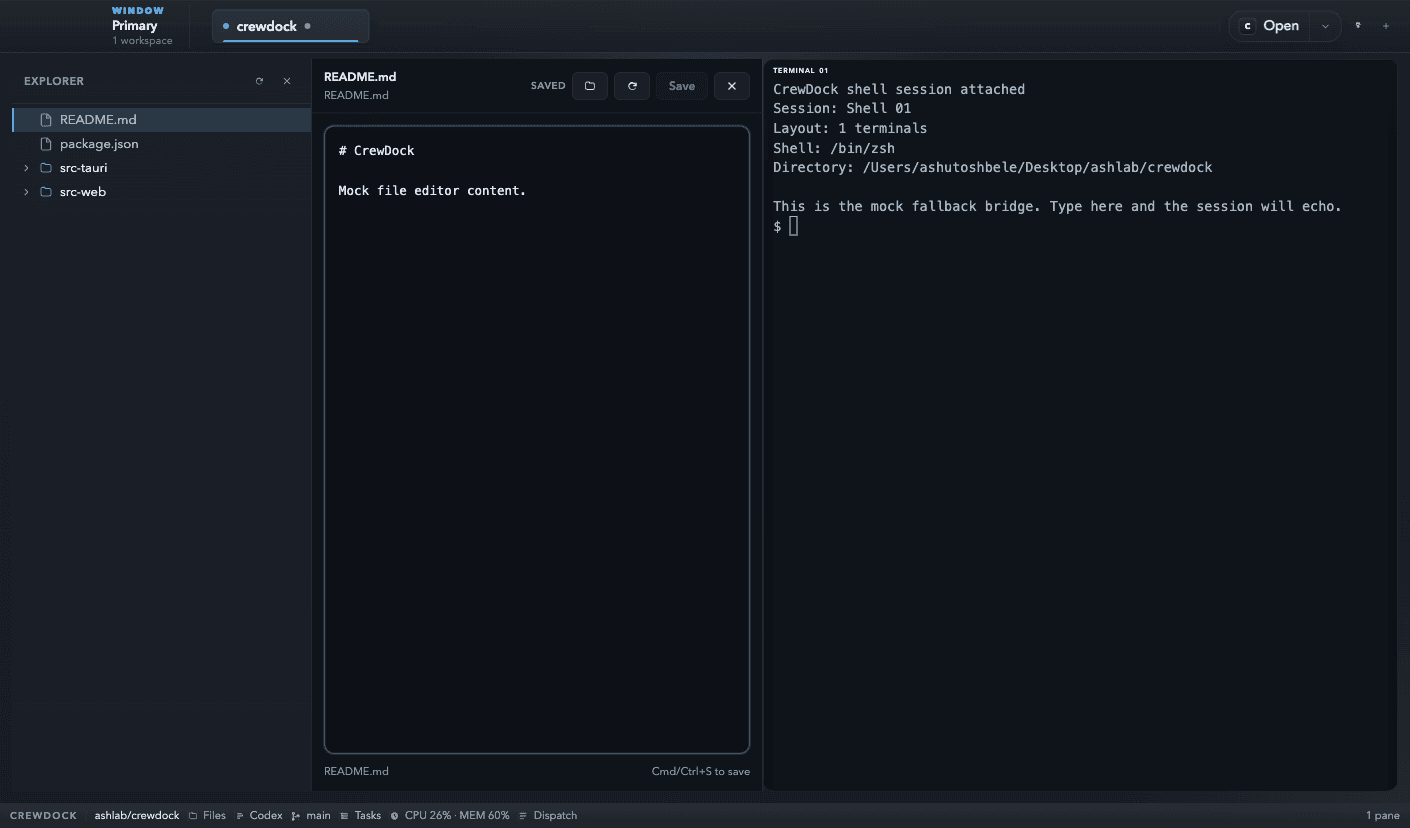Toggle the lightbulb icon near the top right
Viewport: 1410px width, 828px height.
coord(1357,25)
